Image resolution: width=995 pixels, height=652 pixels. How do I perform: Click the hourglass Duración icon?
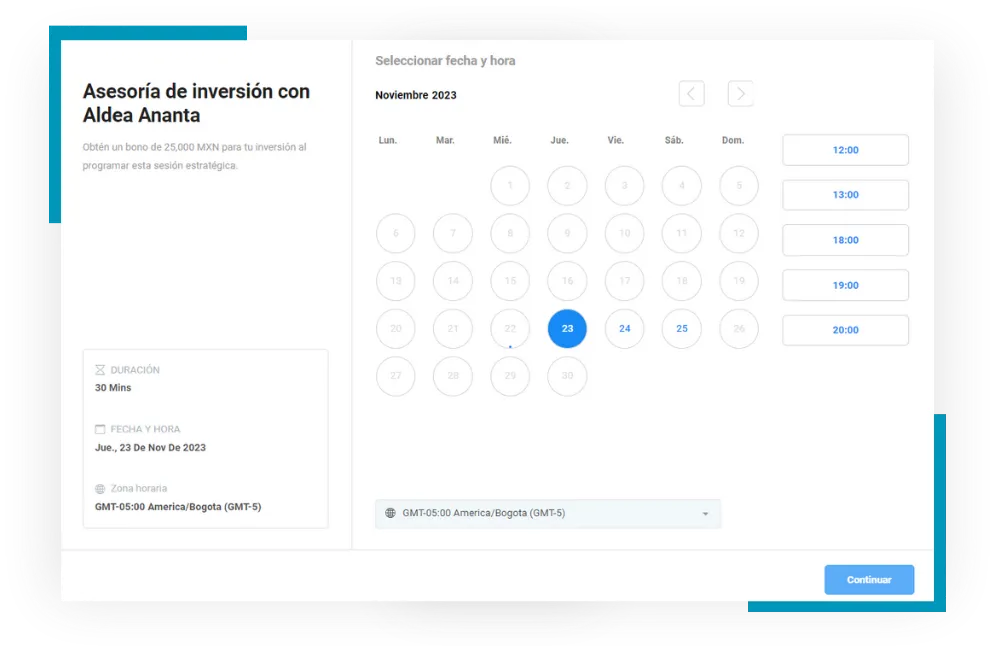pos(100,369)
